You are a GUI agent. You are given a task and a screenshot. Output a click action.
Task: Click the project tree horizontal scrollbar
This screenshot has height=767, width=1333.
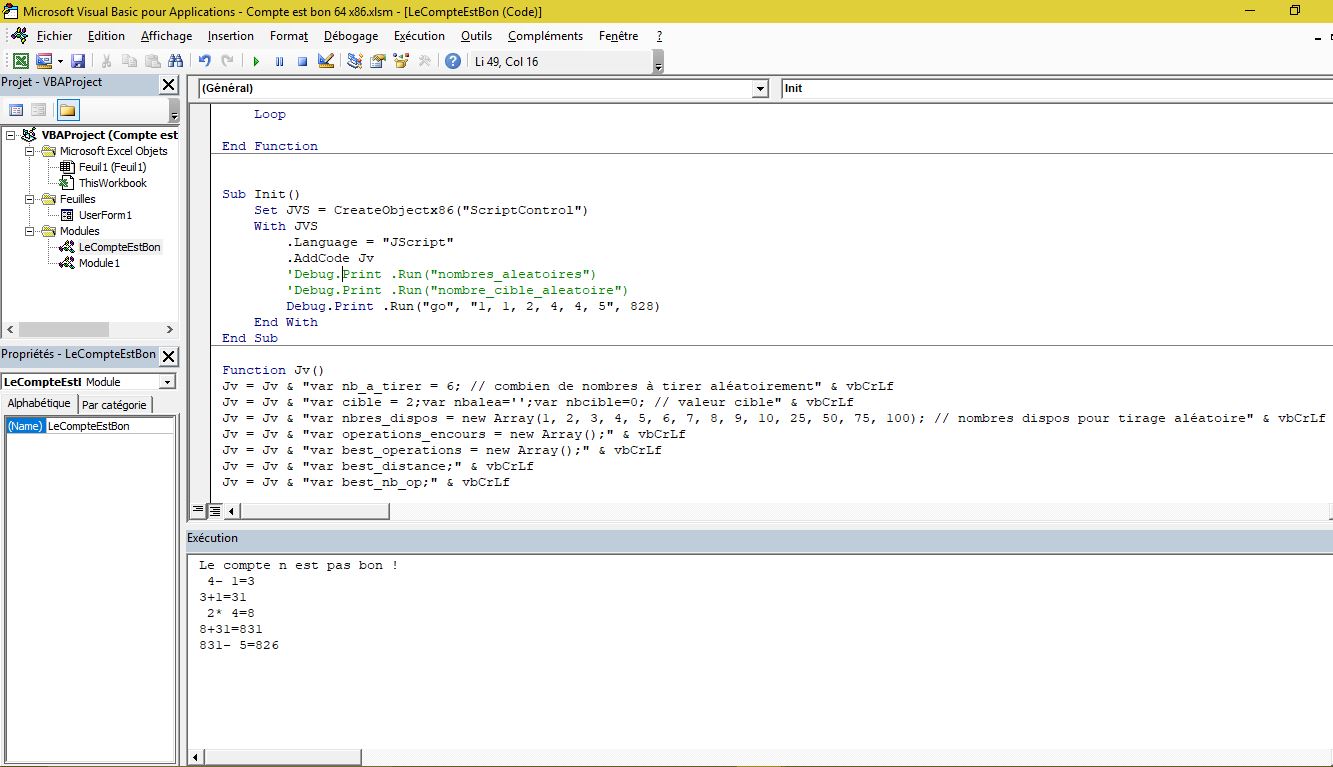pyautogui.click(x=90, y=329)
